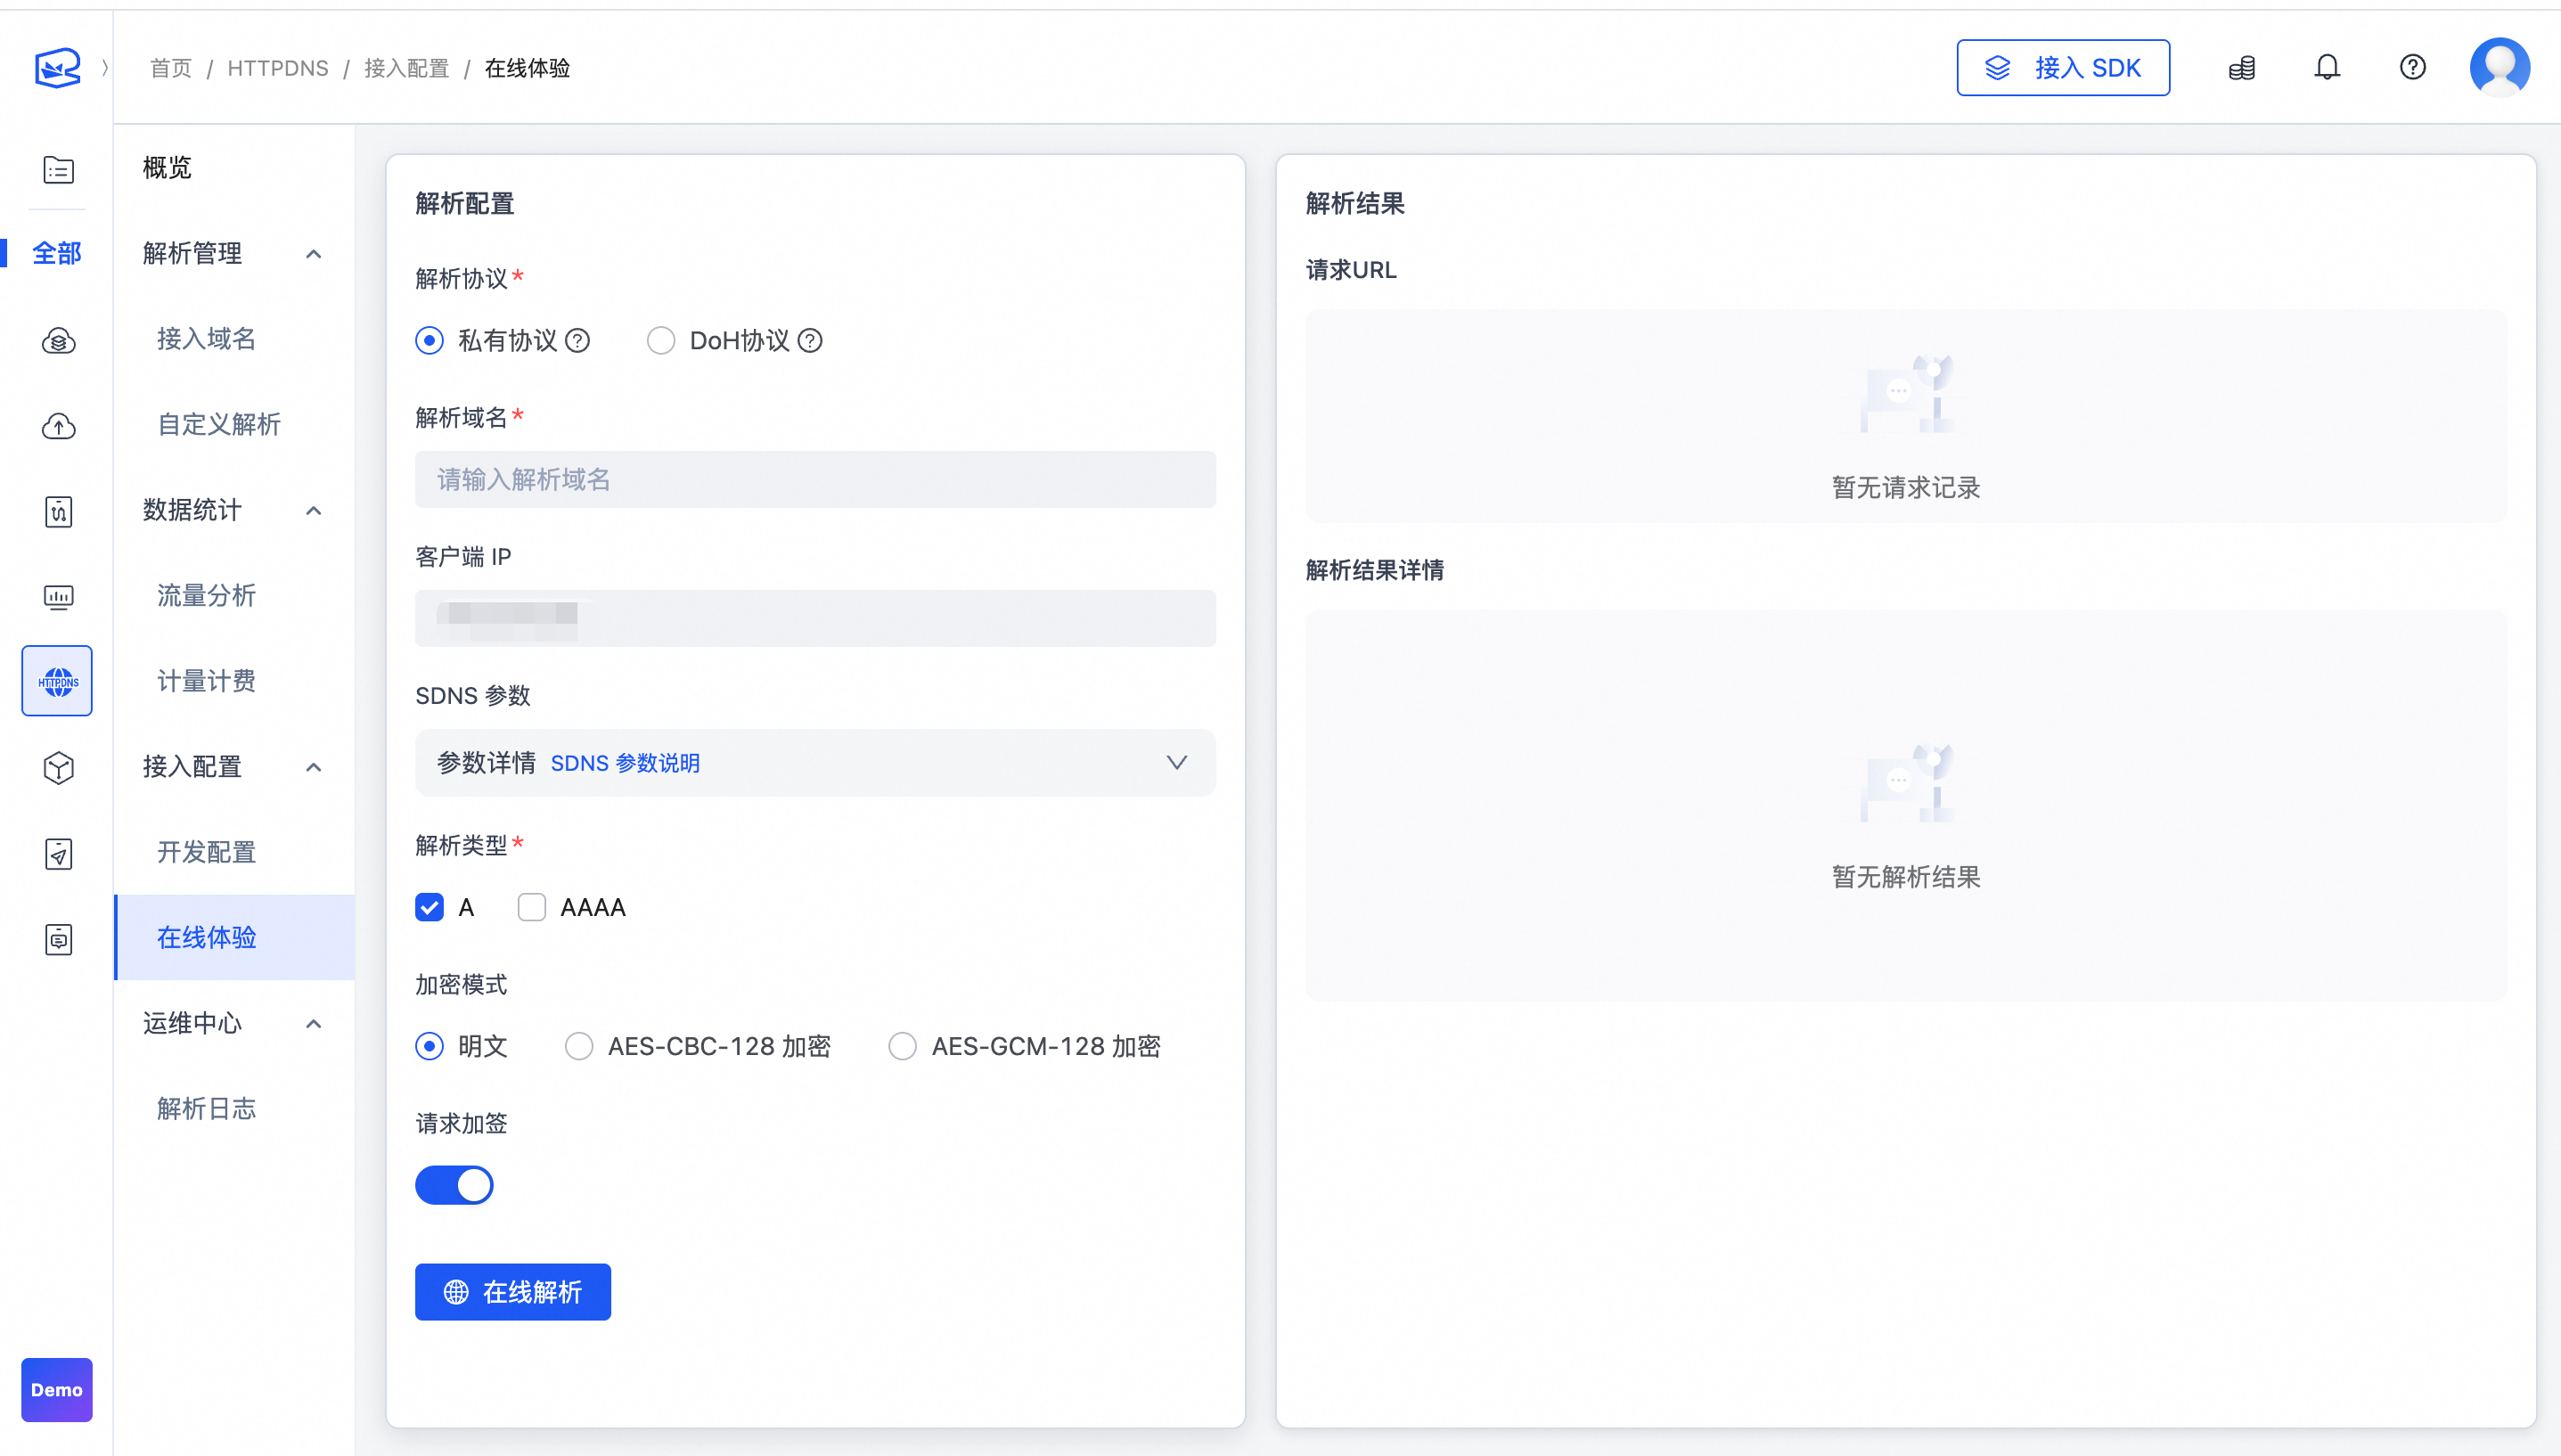Click the 在线解析 button
The height and width of the screenshot is (1456, 2561).
click(512, 1292)
